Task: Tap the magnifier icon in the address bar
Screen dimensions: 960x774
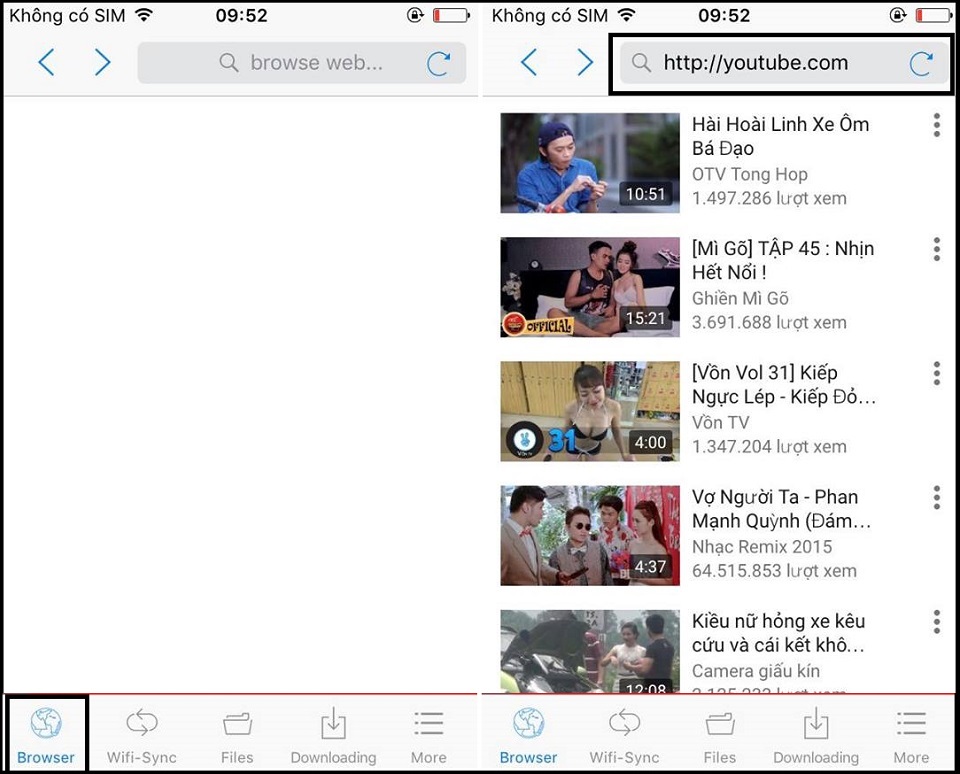Action: pos(640,62)
